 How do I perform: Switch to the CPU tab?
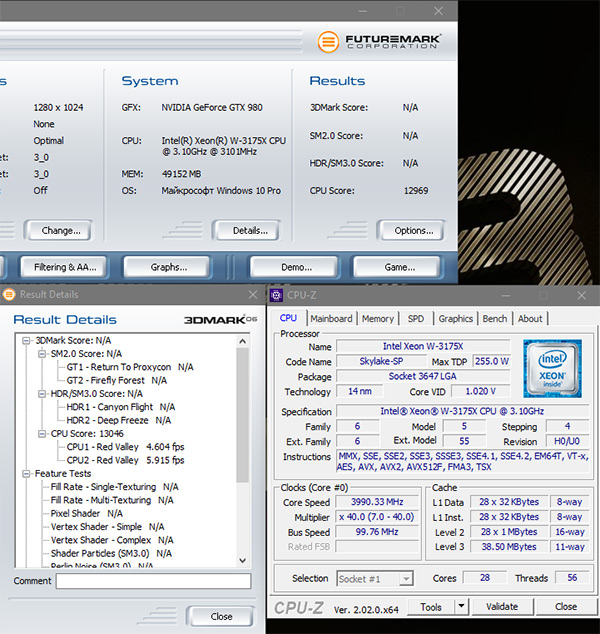pos(288,318)
